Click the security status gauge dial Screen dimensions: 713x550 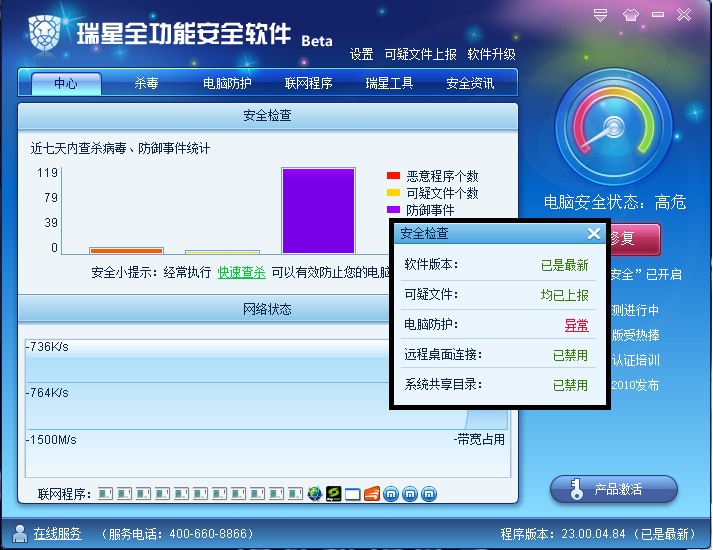click(x=613, y=128)
